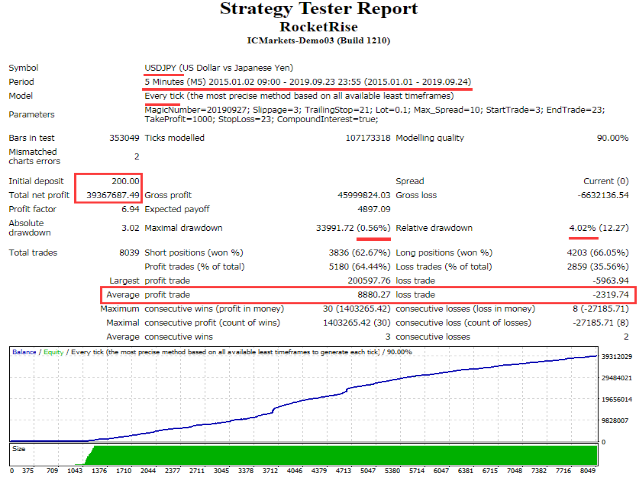This screenshot has width=640, height=480.
Task: Click the 'Strategy Tester Report' title
Action: pyautogui.click(x=319, y=9)
